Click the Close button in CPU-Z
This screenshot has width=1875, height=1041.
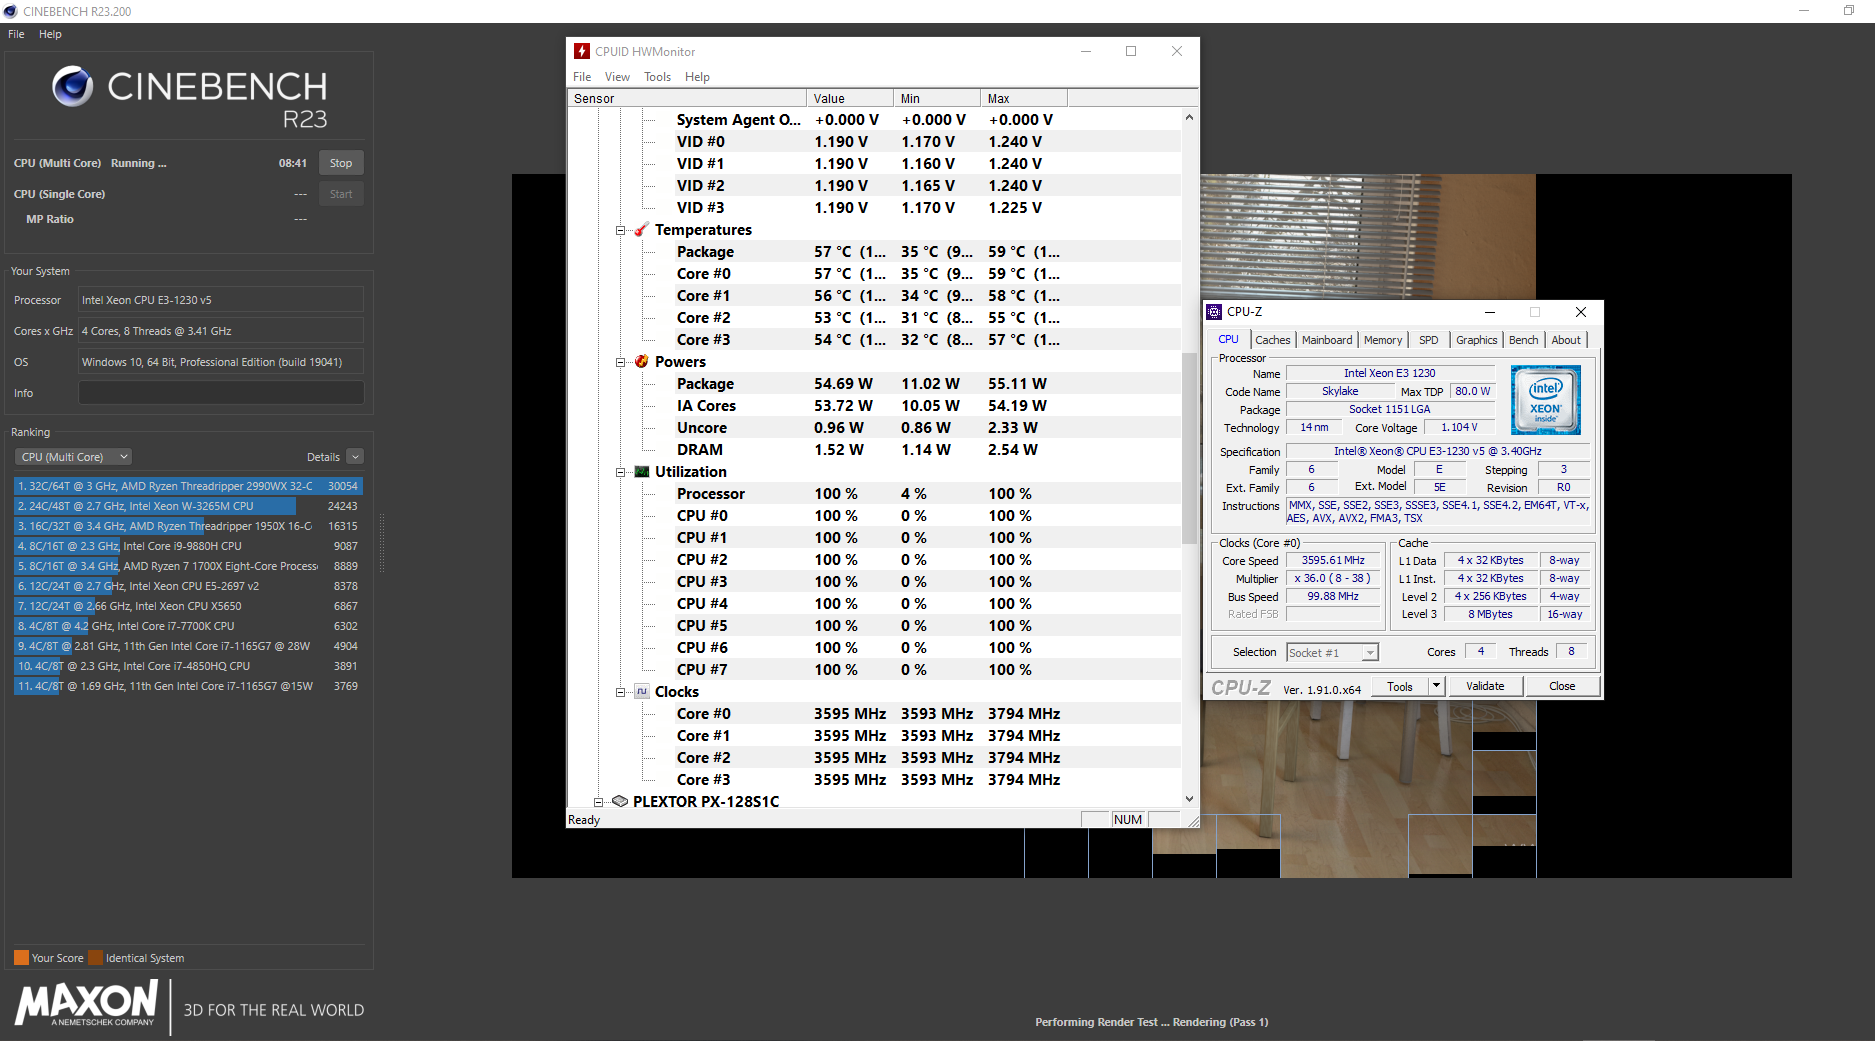(1562, 686)
